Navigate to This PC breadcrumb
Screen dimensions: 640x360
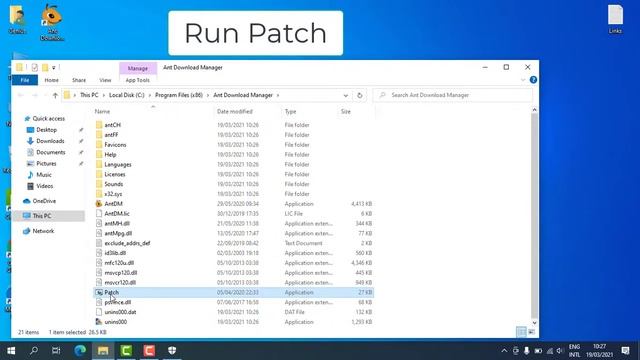(x=89, y=95)
